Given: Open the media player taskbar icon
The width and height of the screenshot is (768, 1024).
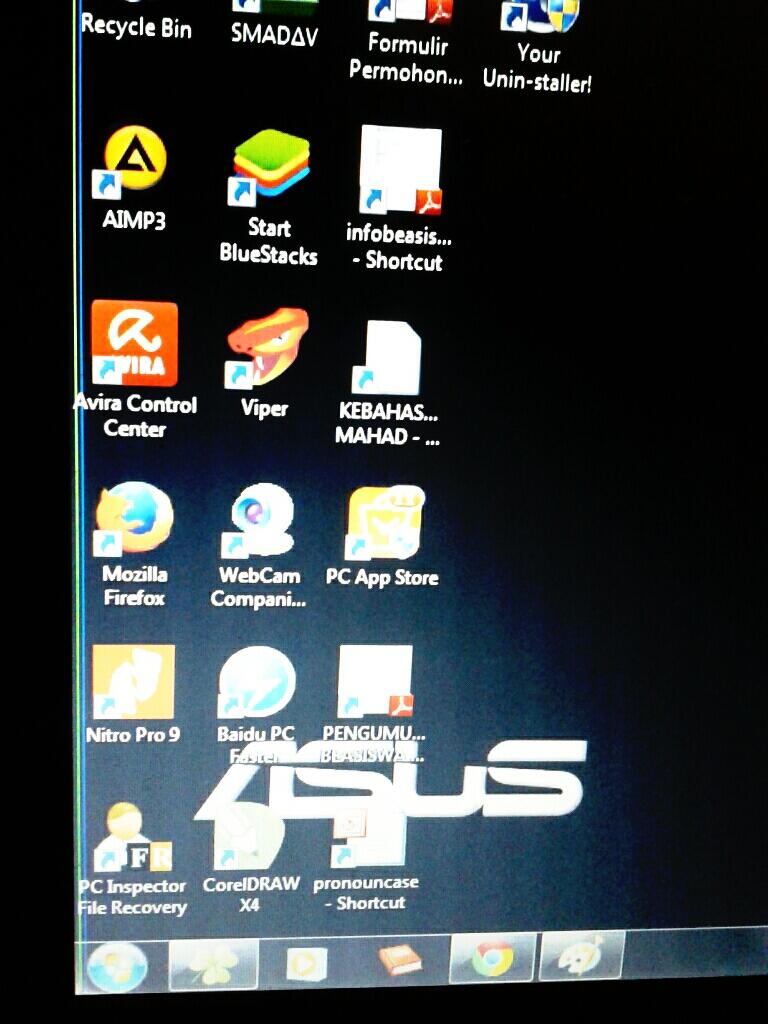Looking at the screenshot, I should pyautogui.click(x=306, y=963).
